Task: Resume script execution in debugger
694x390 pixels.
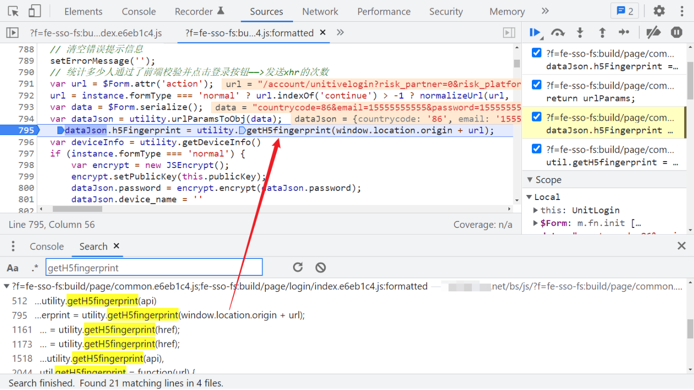Action: [x=535, y=33]
